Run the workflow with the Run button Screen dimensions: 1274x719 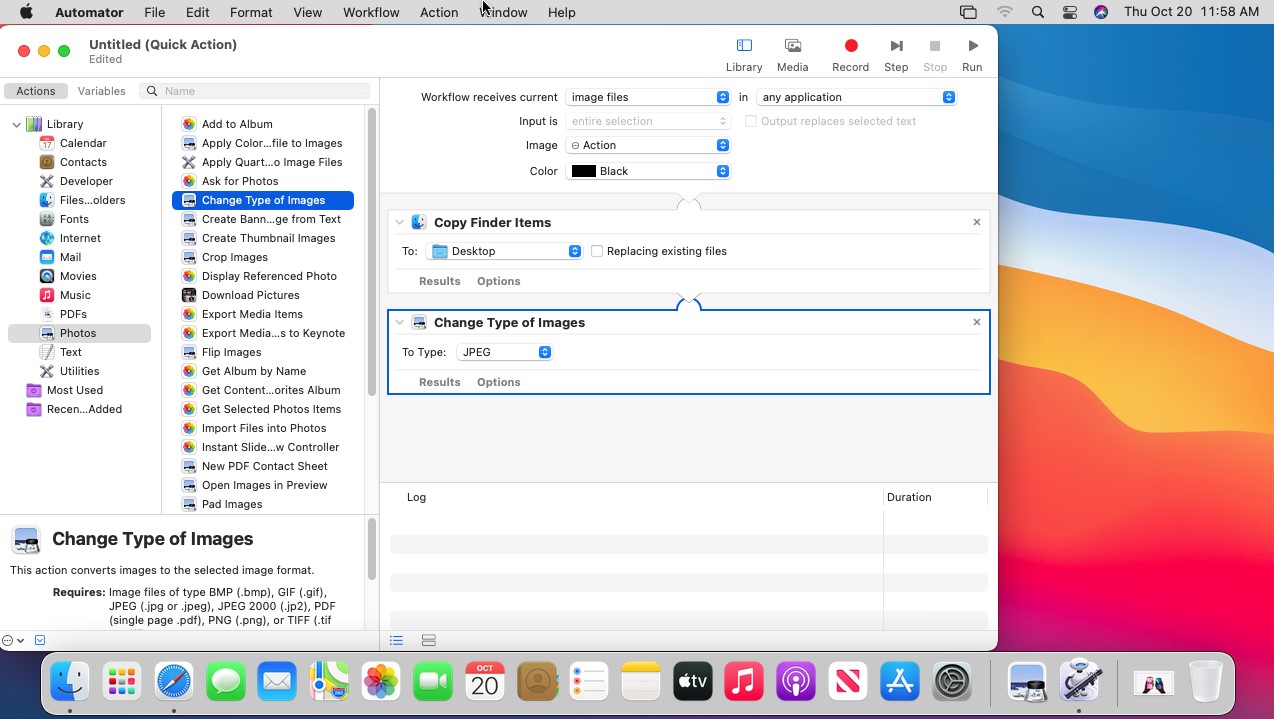pos(972,55)
